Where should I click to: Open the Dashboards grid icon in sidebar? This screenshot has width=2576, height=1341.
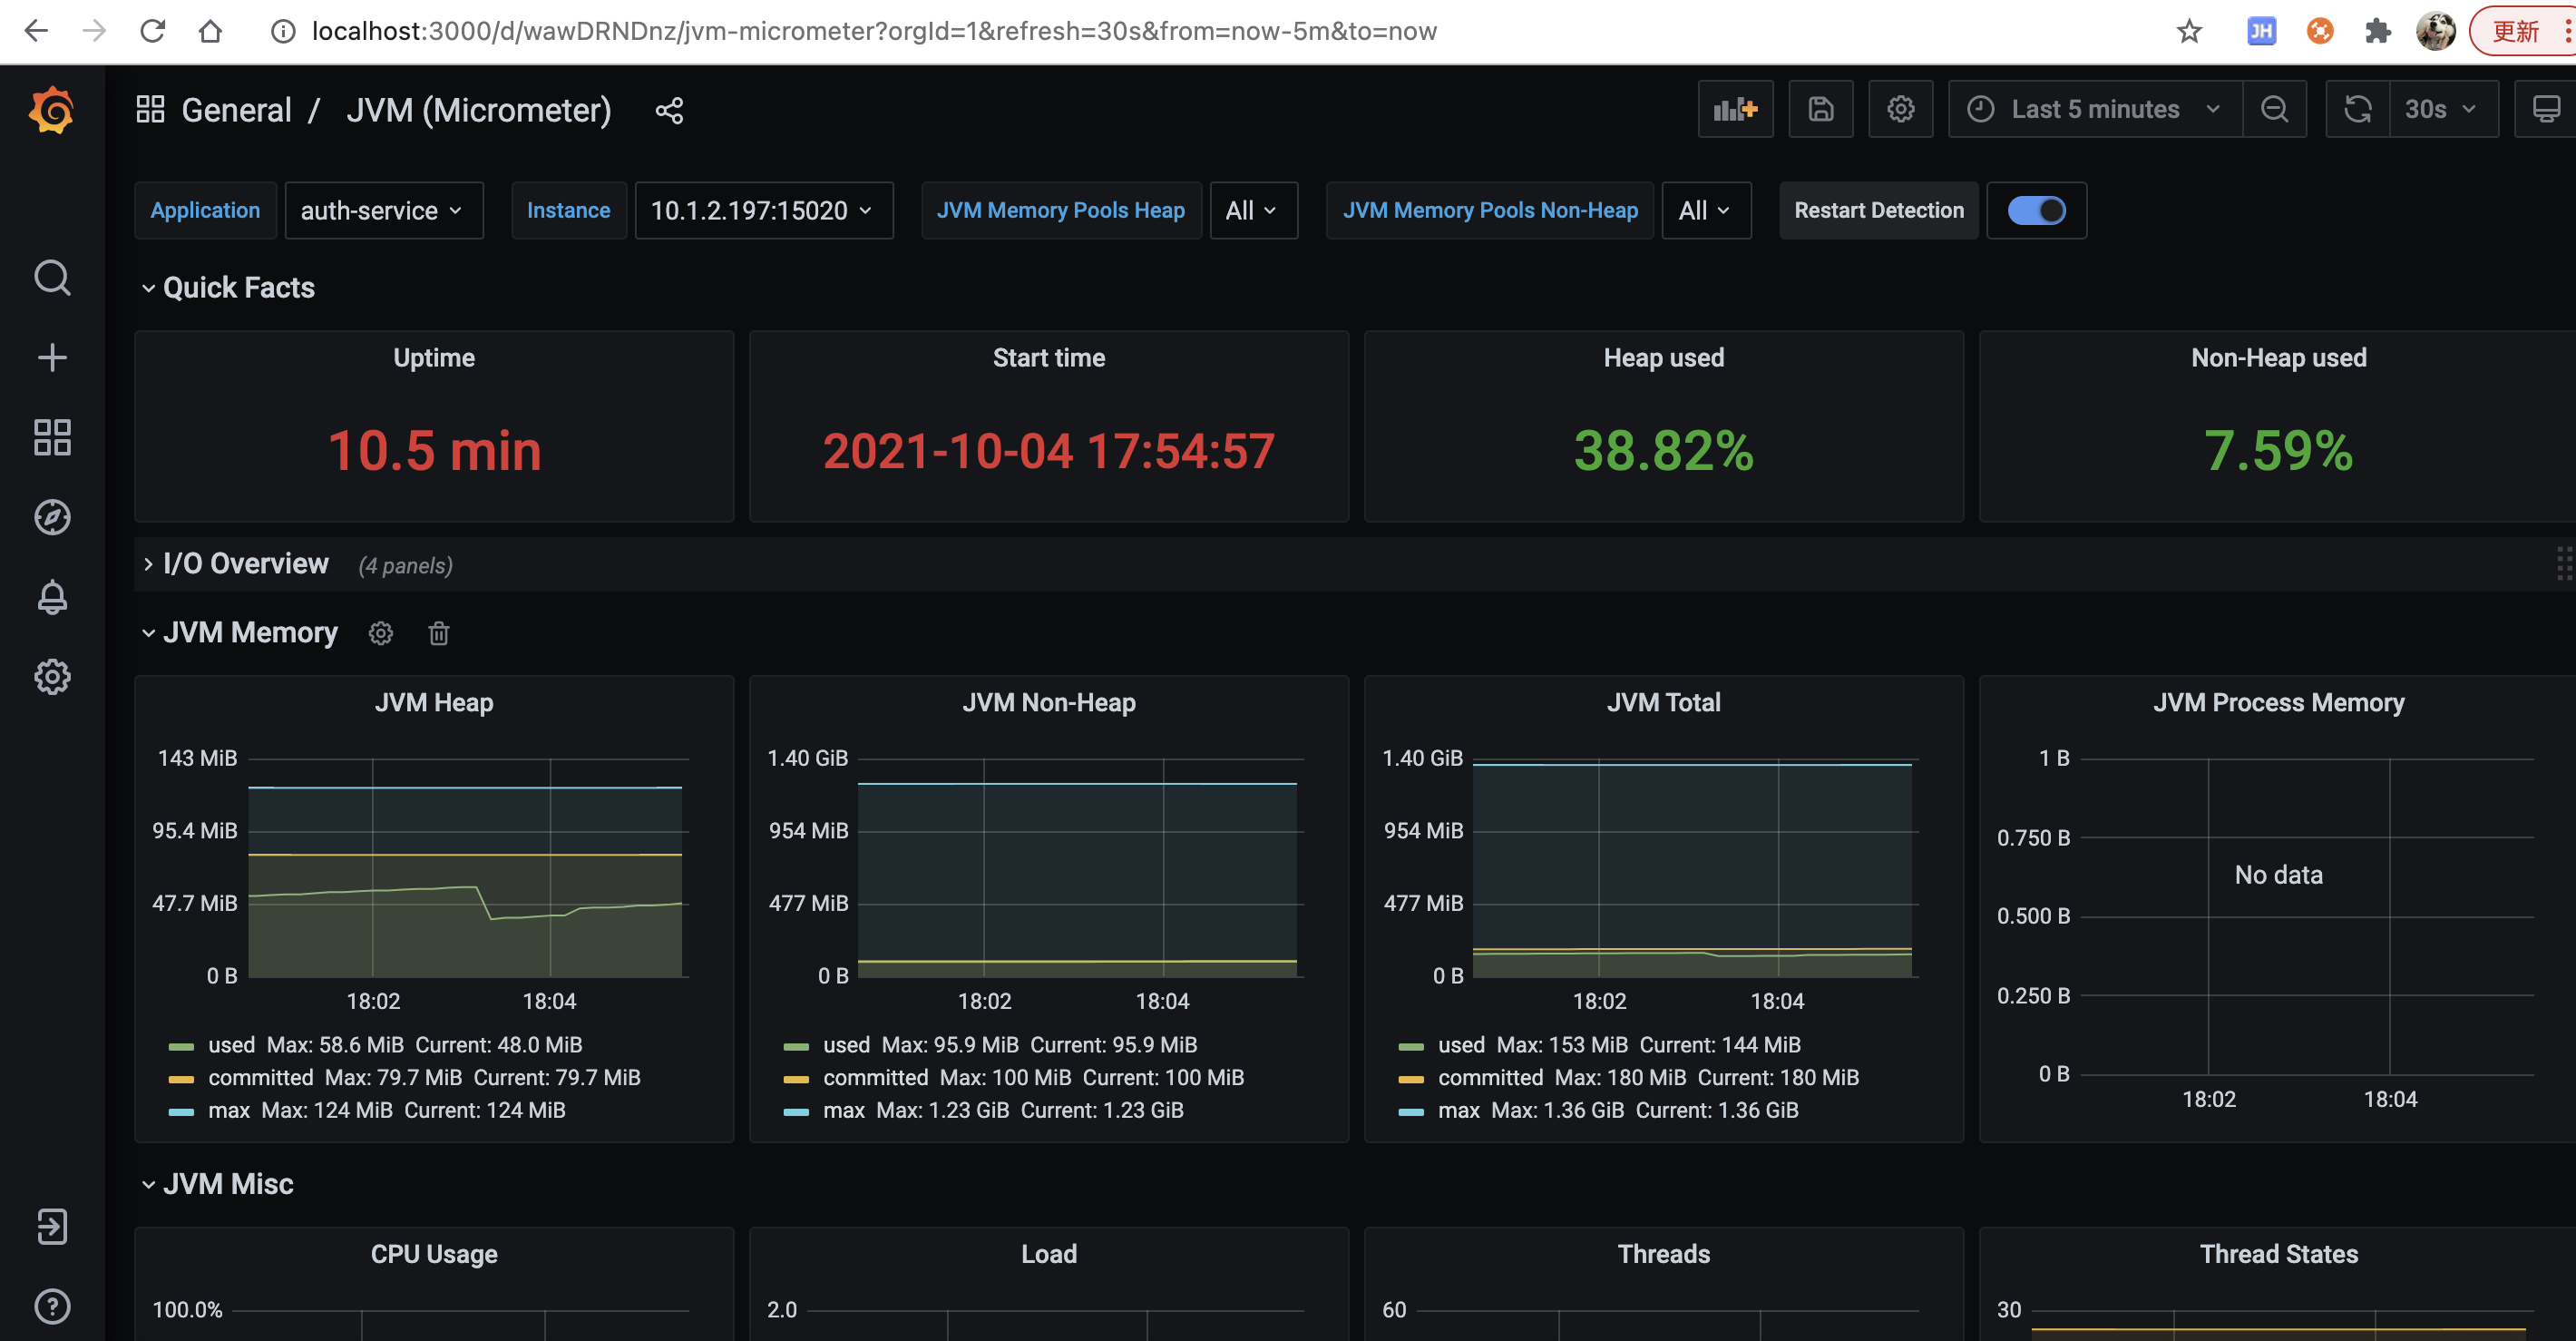(52, 437)
